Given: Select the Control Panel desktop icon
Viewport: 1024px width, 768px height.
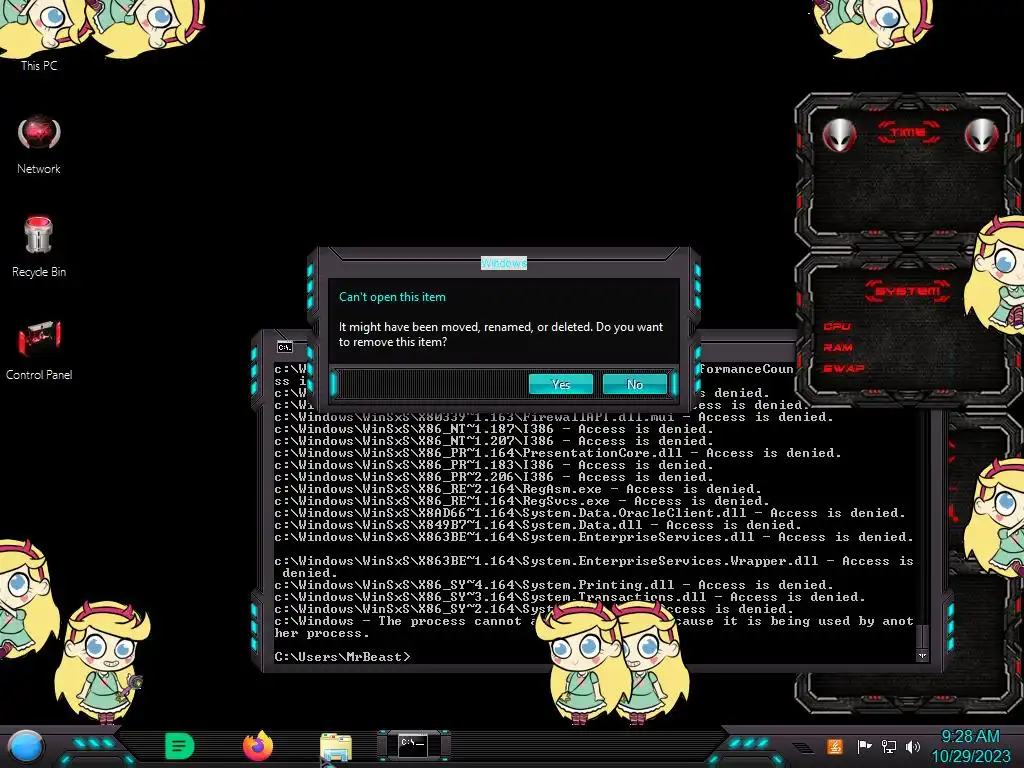Looking at the screenshot, I should pyautogui.click(x=39, y=351).
